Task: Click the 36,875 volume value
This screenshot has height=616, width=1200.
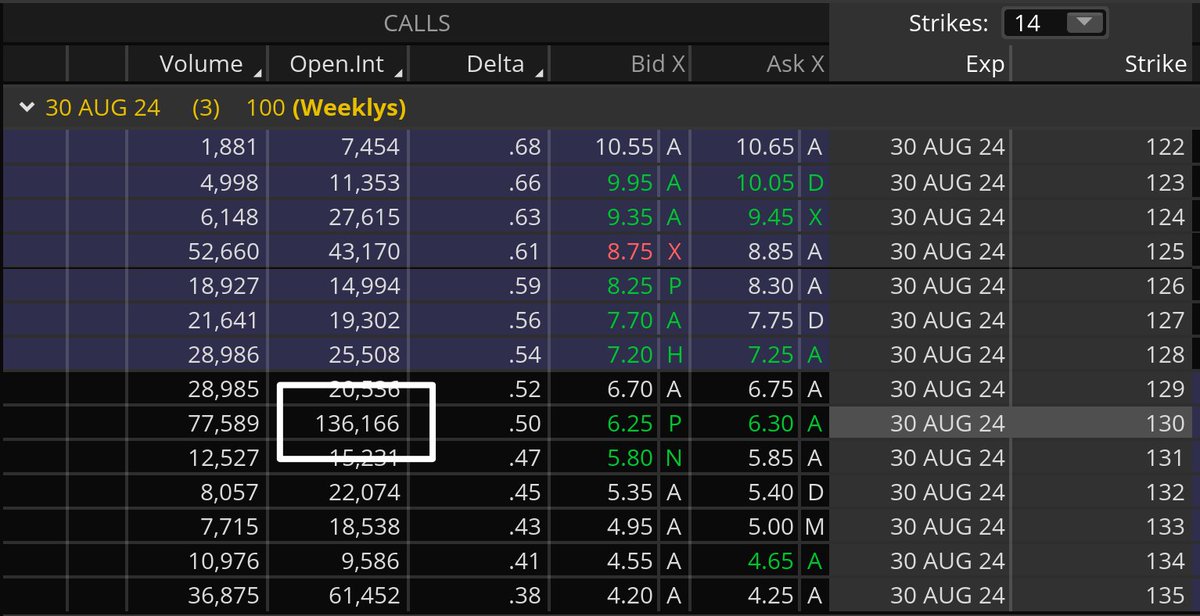Action: 222,596
